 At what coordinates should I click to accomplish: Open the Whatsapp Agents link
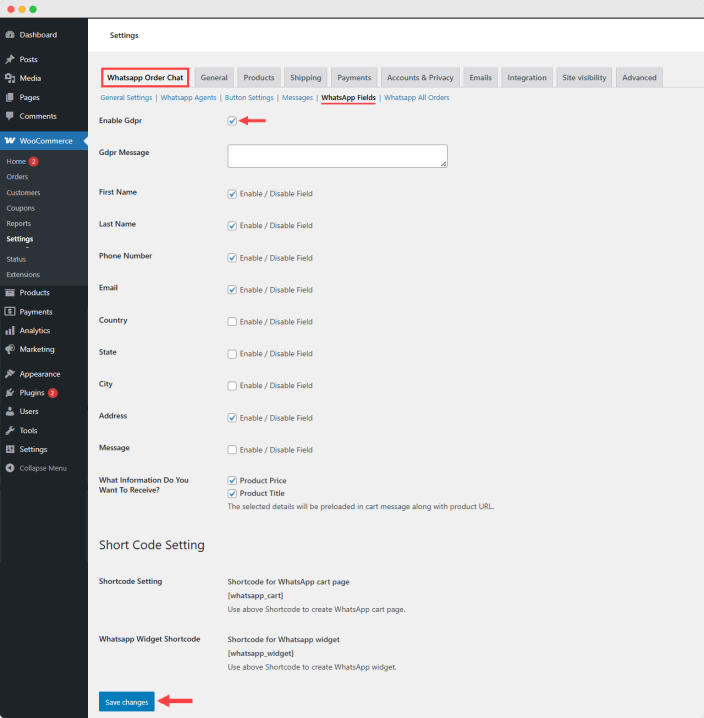click(x=188, y=98)
